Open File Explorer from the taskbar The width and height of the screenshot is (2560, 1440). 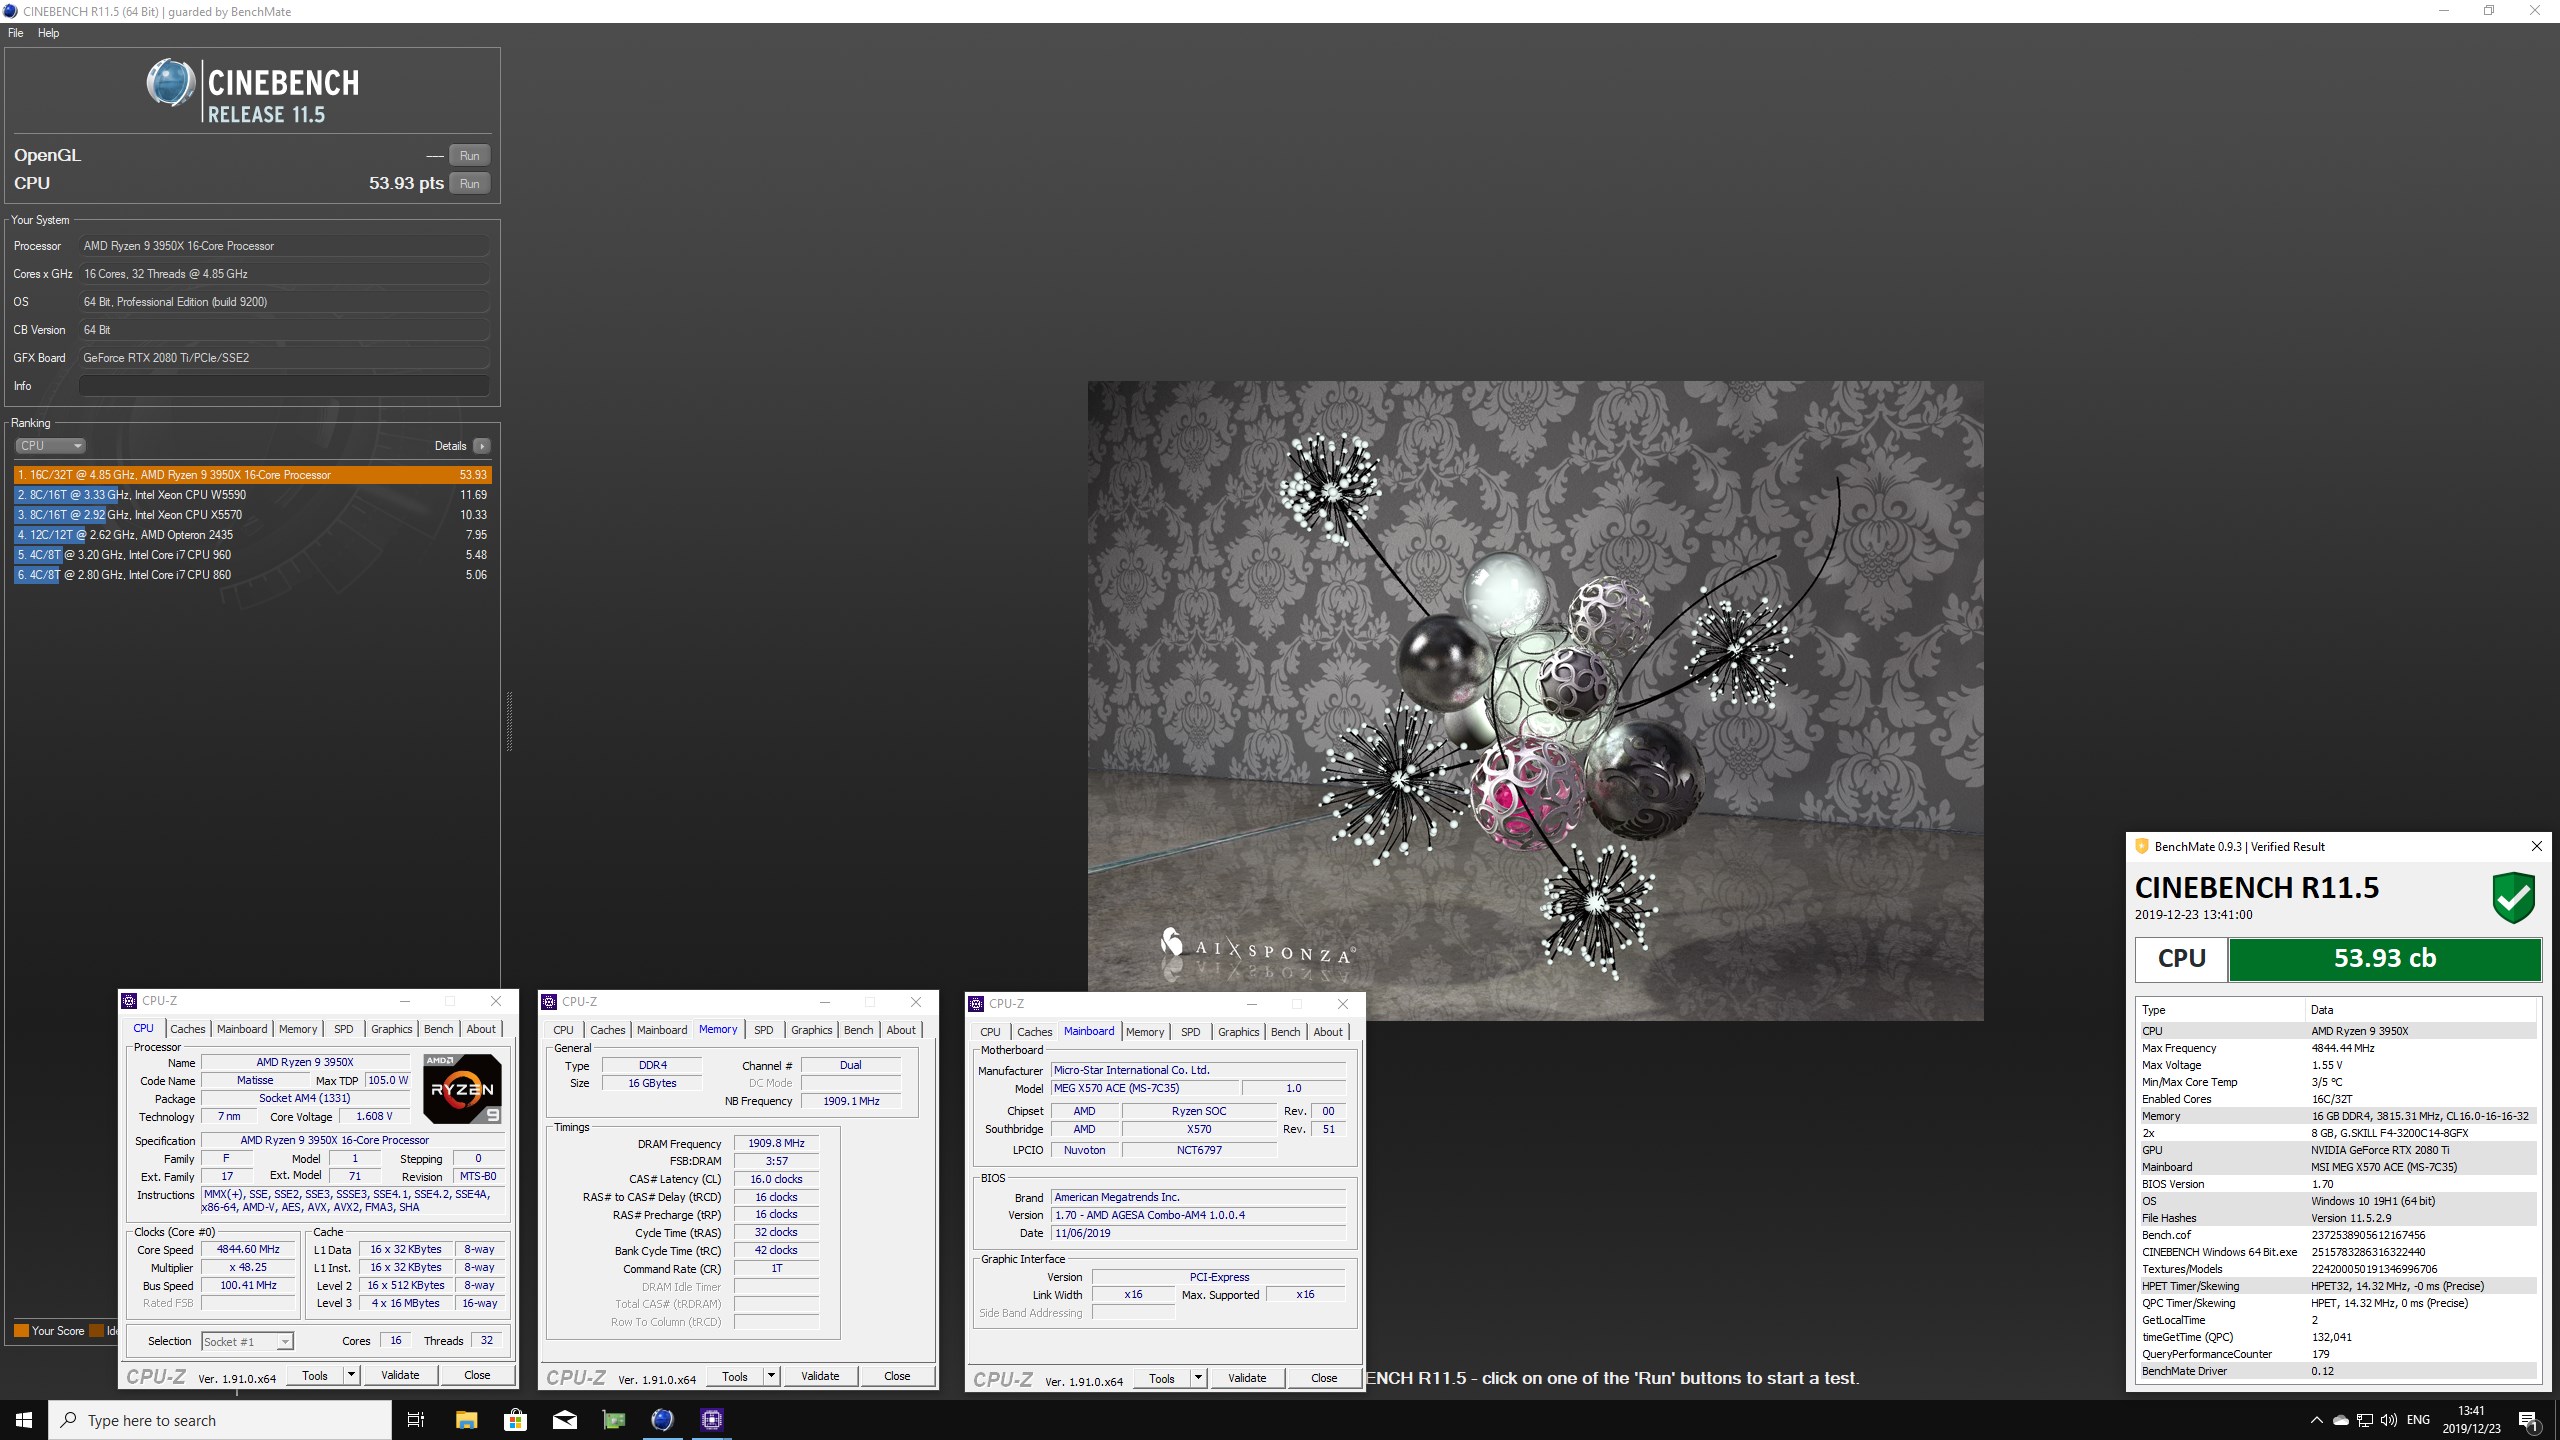[466, 1420]
